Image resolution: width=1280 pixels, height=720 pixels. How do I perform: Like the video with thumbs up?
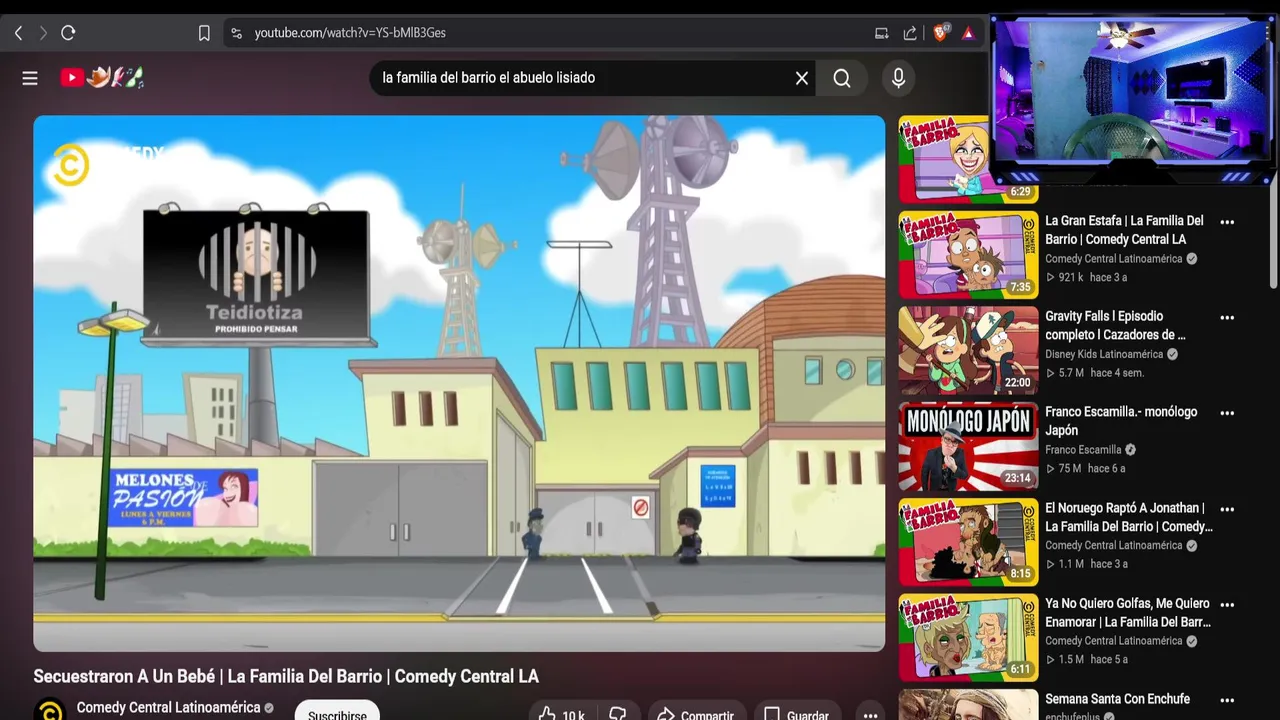(x=562, y=714)
